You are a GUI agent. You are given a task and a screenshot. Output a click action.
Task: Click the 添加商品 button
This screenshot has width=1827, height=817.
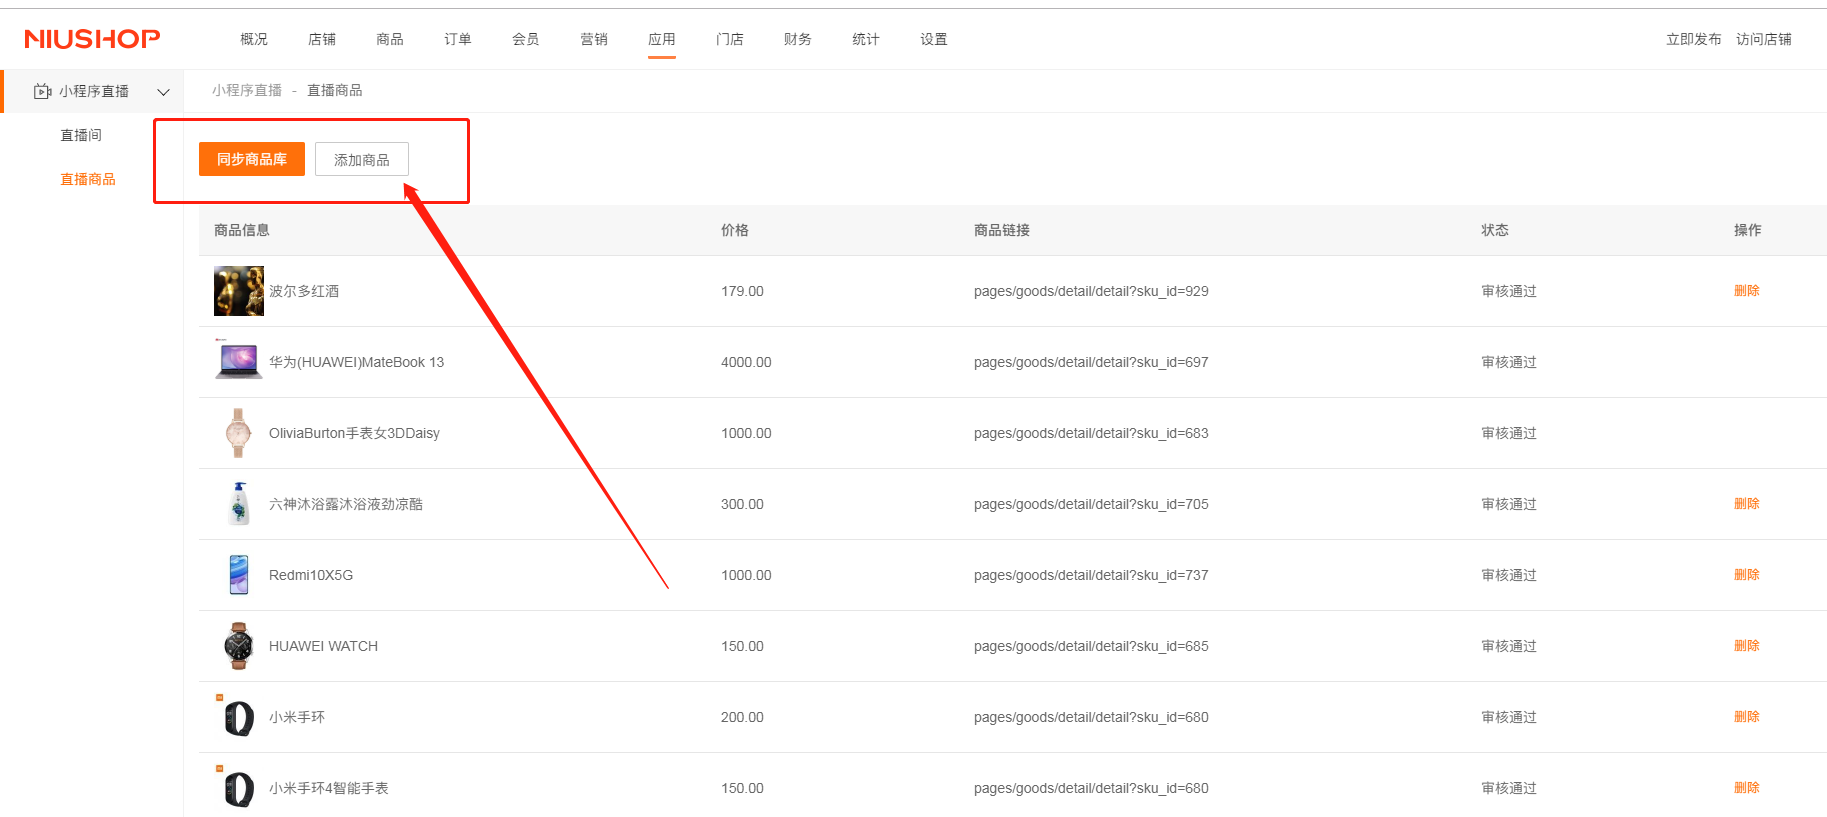point(362,159)
